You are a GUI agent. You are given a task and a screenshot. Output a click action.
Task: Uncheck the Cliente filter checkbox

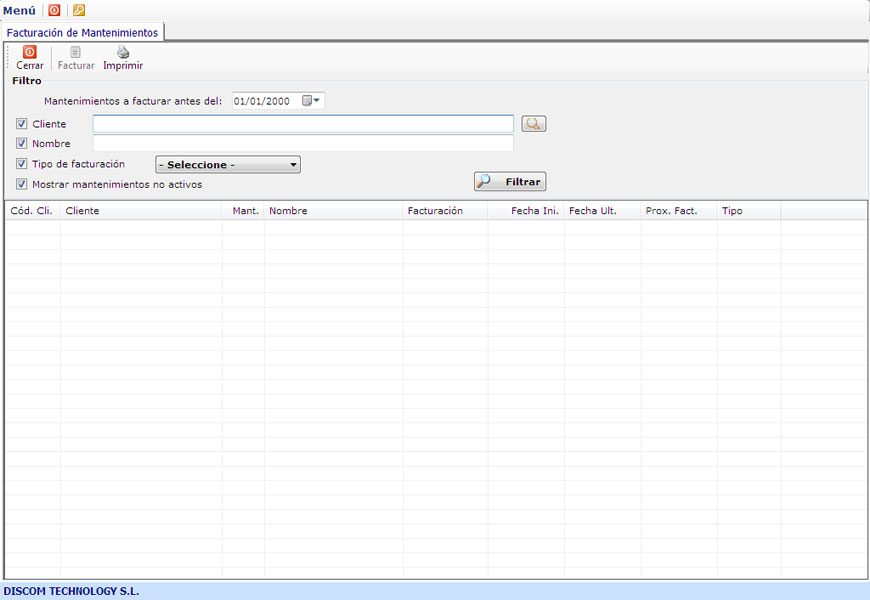click(22, 124)
